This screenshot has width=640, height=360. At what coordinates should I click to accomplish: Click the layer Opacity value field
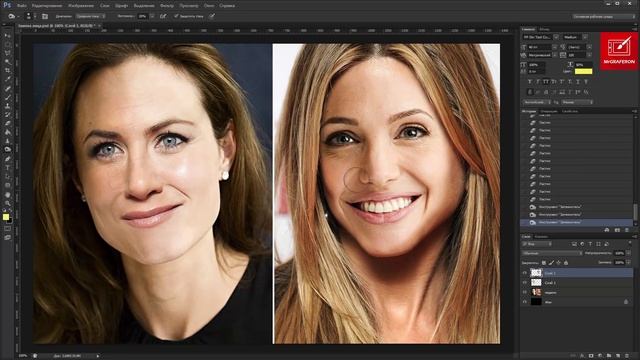pos(620,253)
